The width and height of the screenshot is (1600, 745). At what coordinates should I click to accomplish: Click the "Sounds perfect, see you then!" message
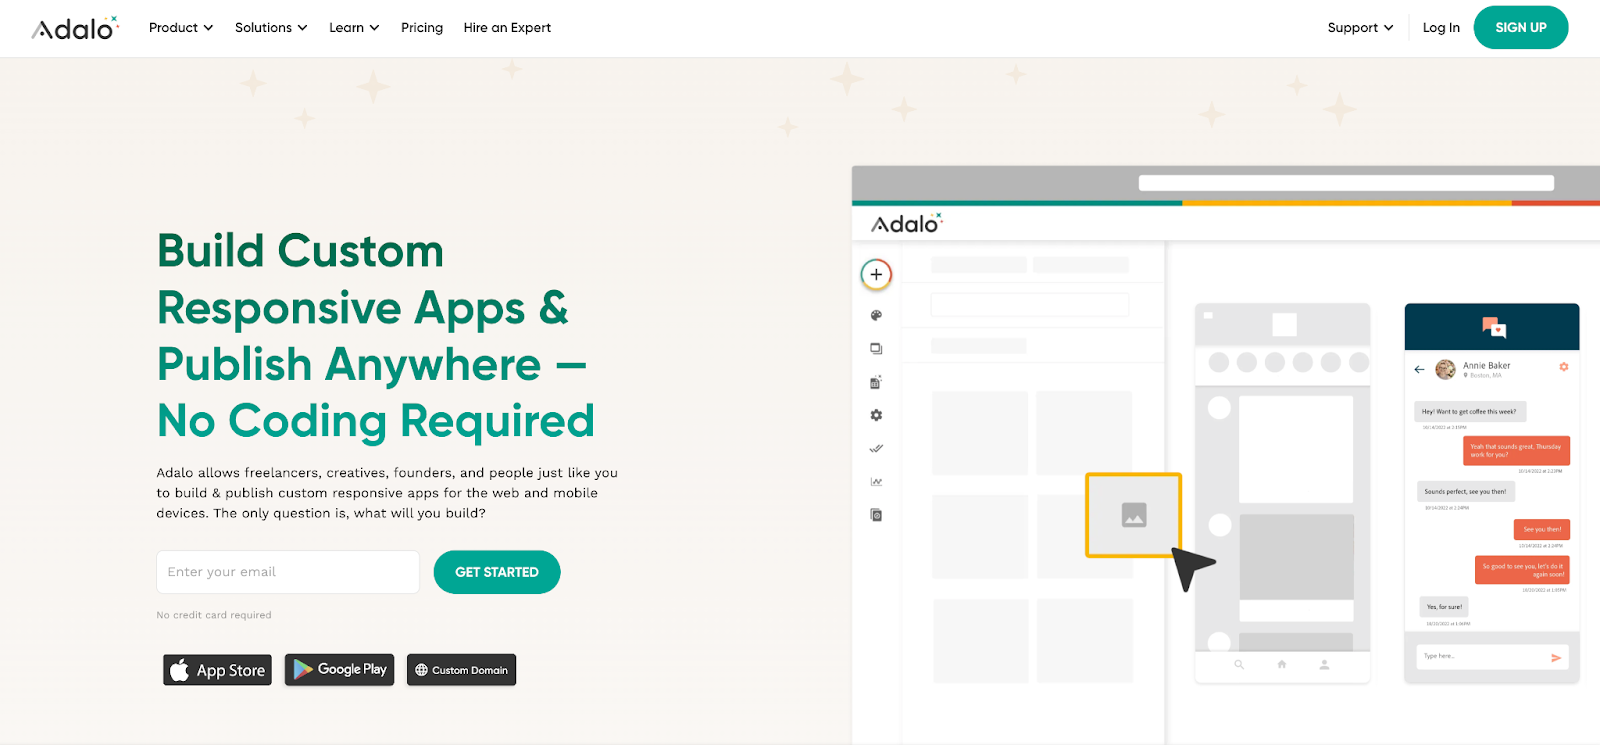coord(1465,491)
